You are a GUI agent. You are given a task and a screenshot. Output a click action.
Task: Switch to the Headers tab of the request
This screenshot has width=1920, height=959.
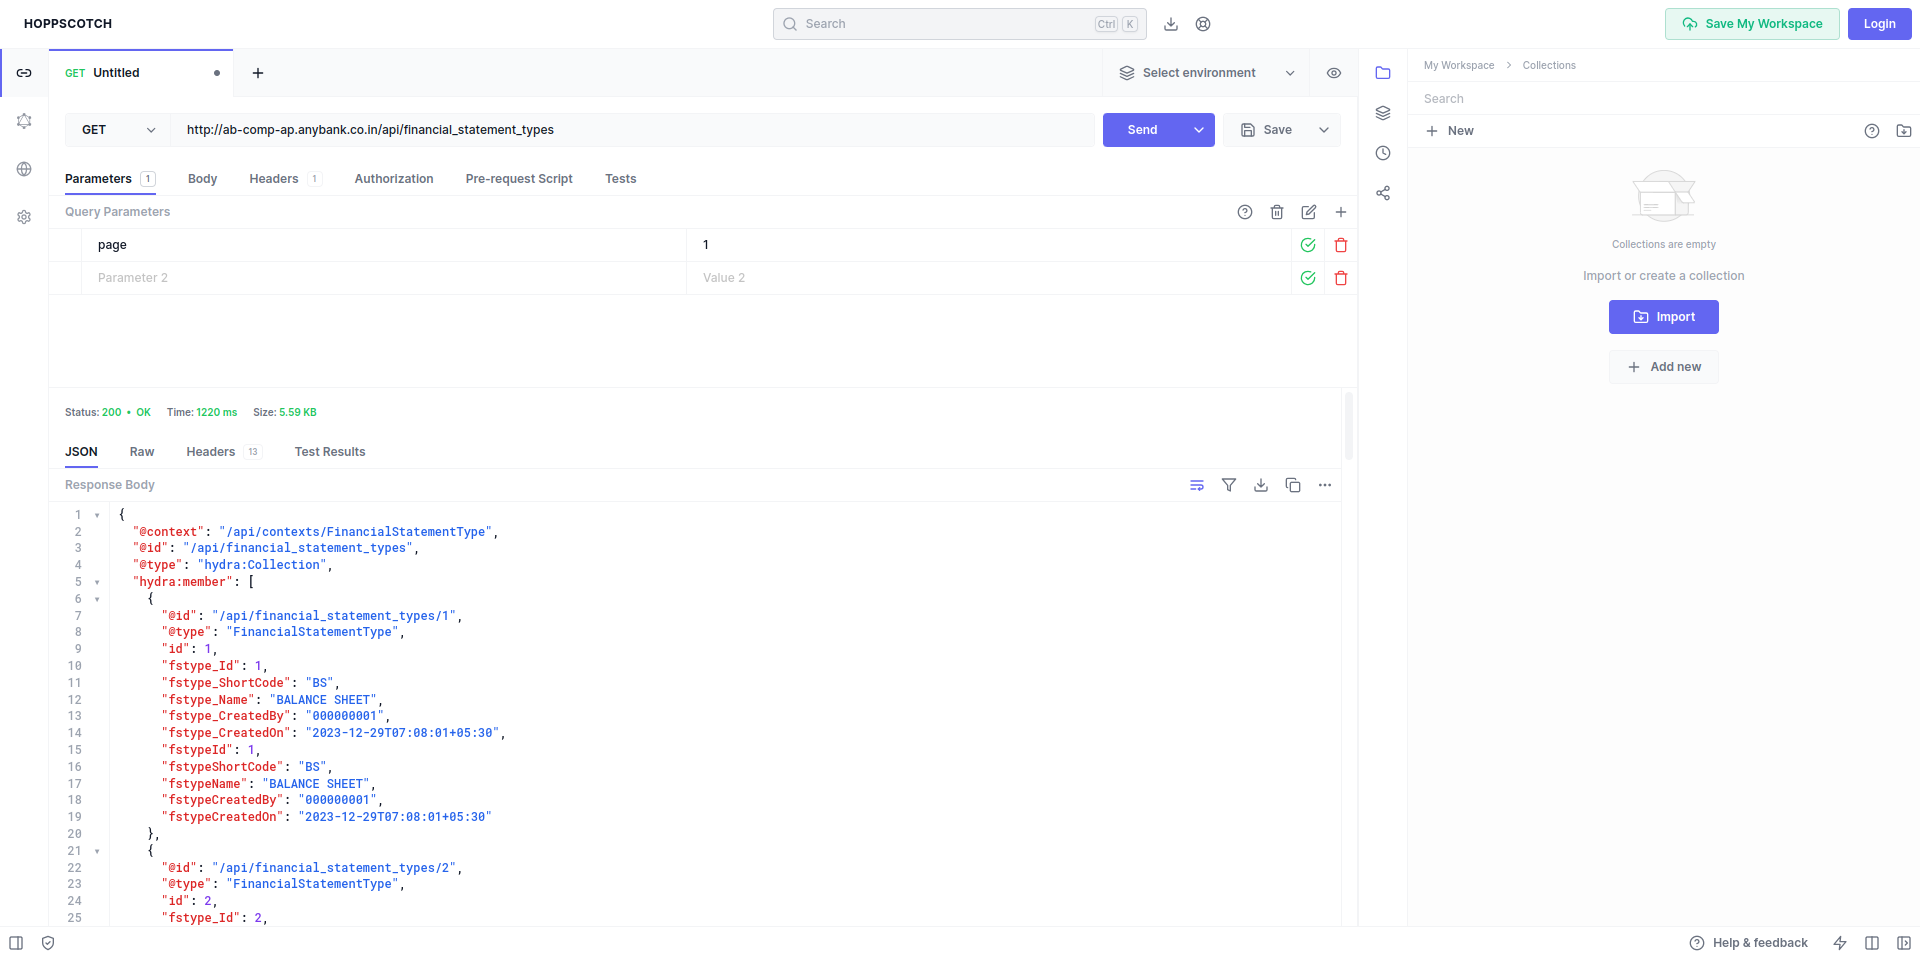tap(273, 178)
